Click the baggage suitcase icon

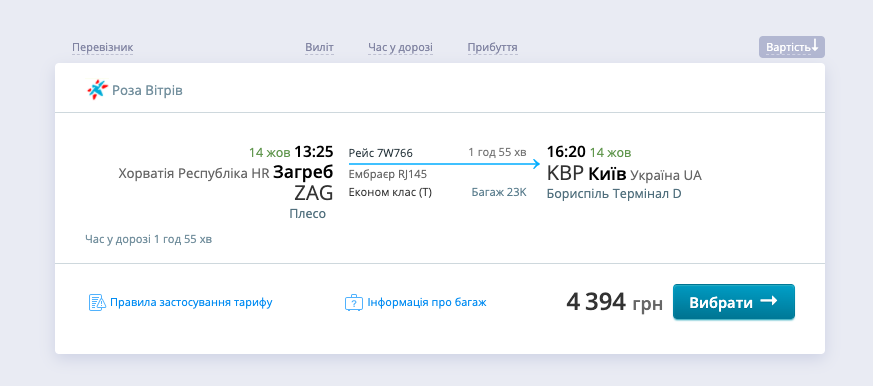[354, 302]
